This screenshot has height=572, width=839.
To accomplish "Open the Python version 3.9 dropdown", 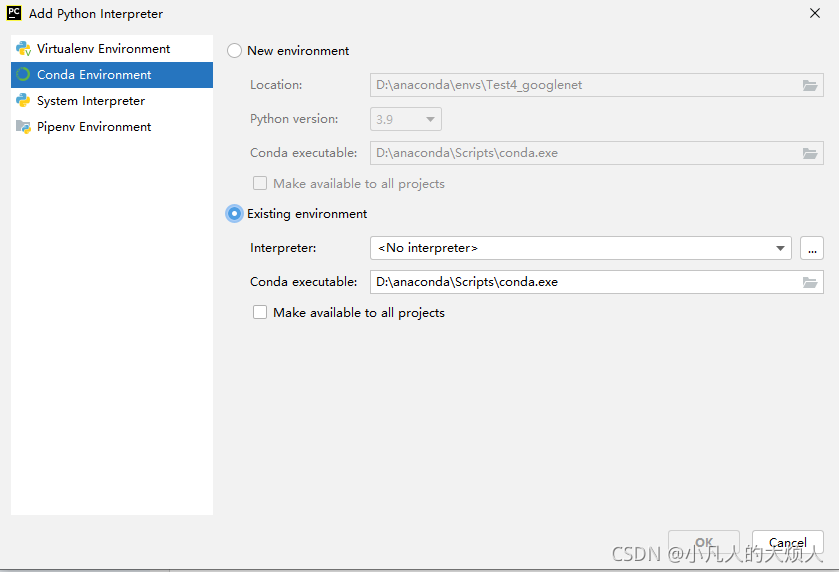I will [x=406, y=119].
